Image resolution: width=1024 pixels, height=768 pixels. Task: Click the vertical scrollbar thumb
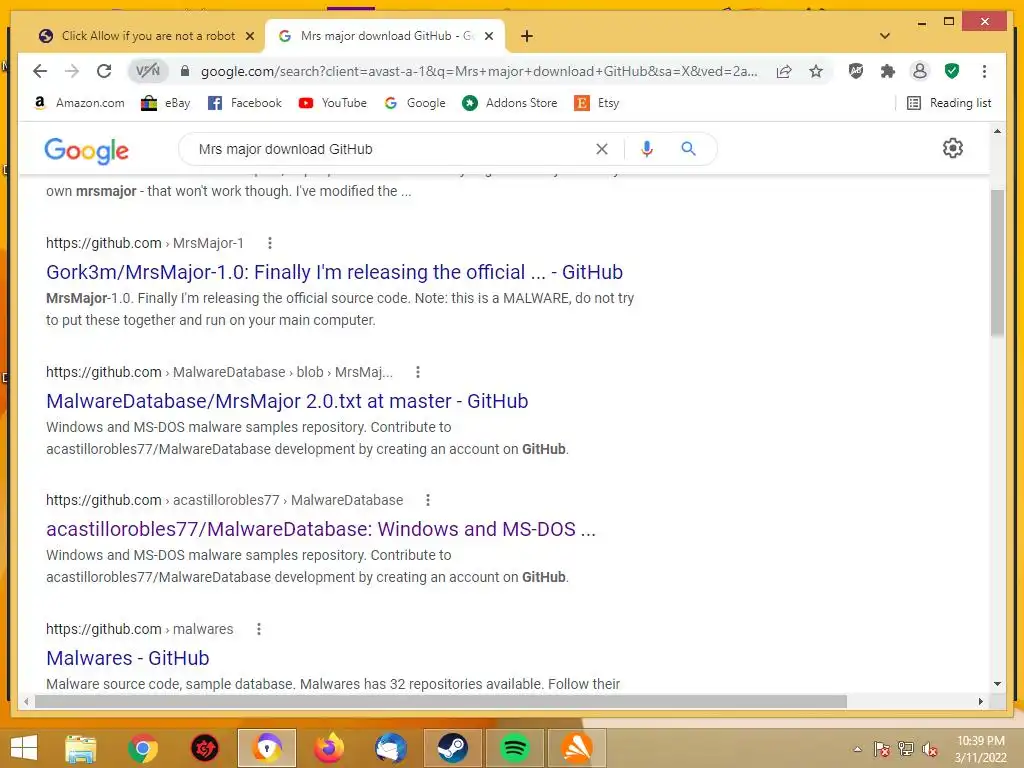997,263
